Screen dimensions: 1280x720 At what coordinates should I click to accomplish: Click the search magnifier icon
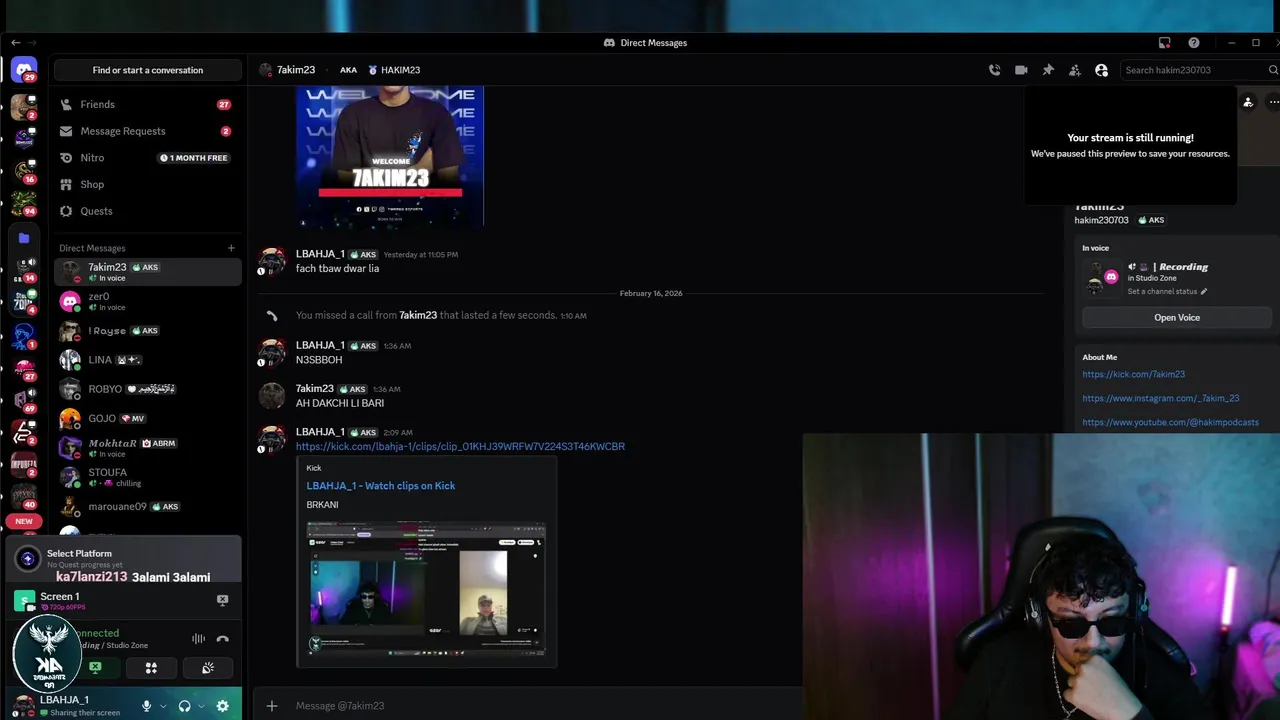[x=1273, y=70]
